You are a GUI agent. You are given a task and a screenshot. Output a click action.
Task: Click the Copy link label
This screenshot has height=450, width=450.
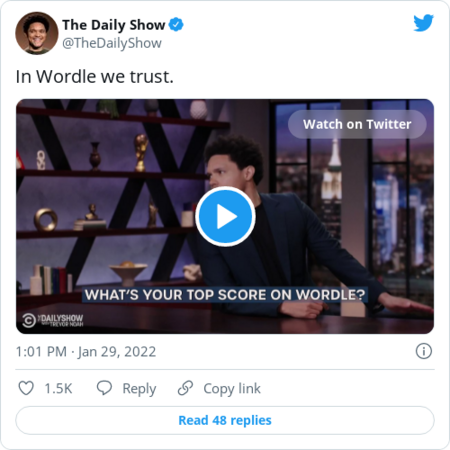pyautogui.click(x=232, y=389)
